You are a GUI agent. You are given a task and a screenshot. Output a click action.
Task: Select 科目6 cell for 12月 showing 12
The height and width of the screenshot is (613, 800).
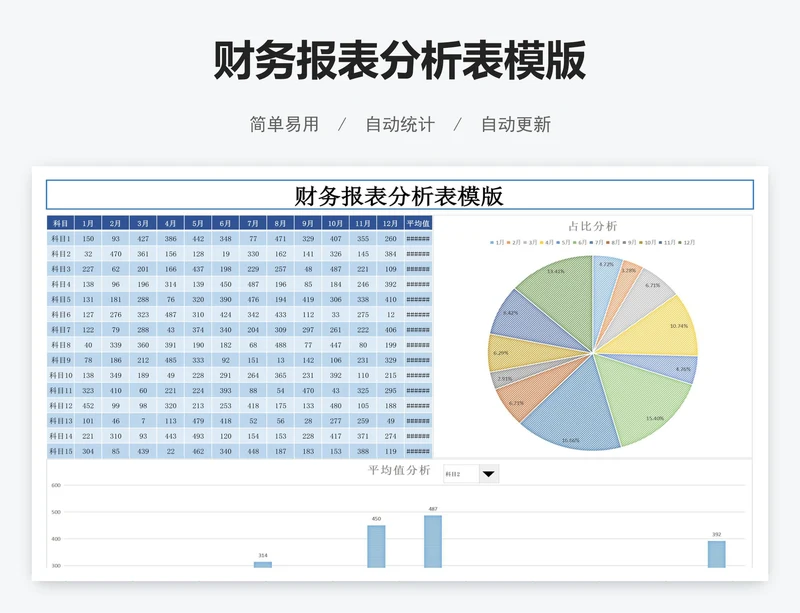pos(390,314)
